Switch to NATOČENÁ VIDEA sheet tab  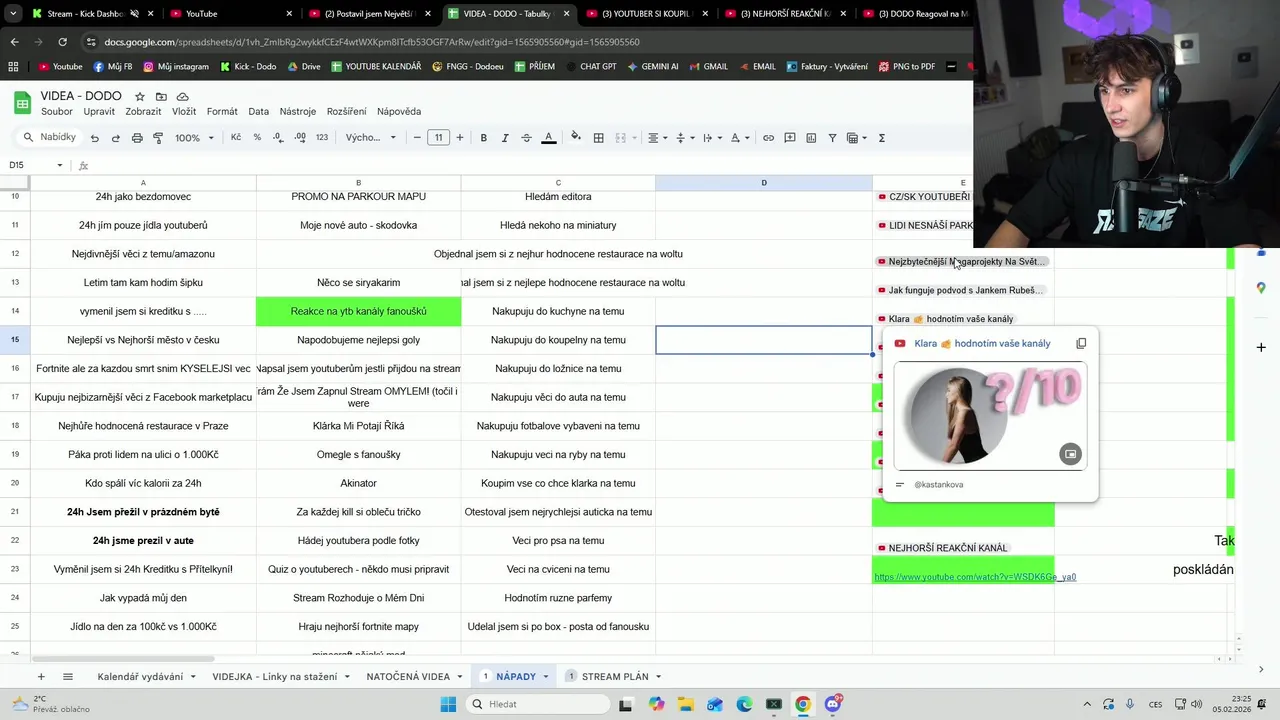pos(408,677)
